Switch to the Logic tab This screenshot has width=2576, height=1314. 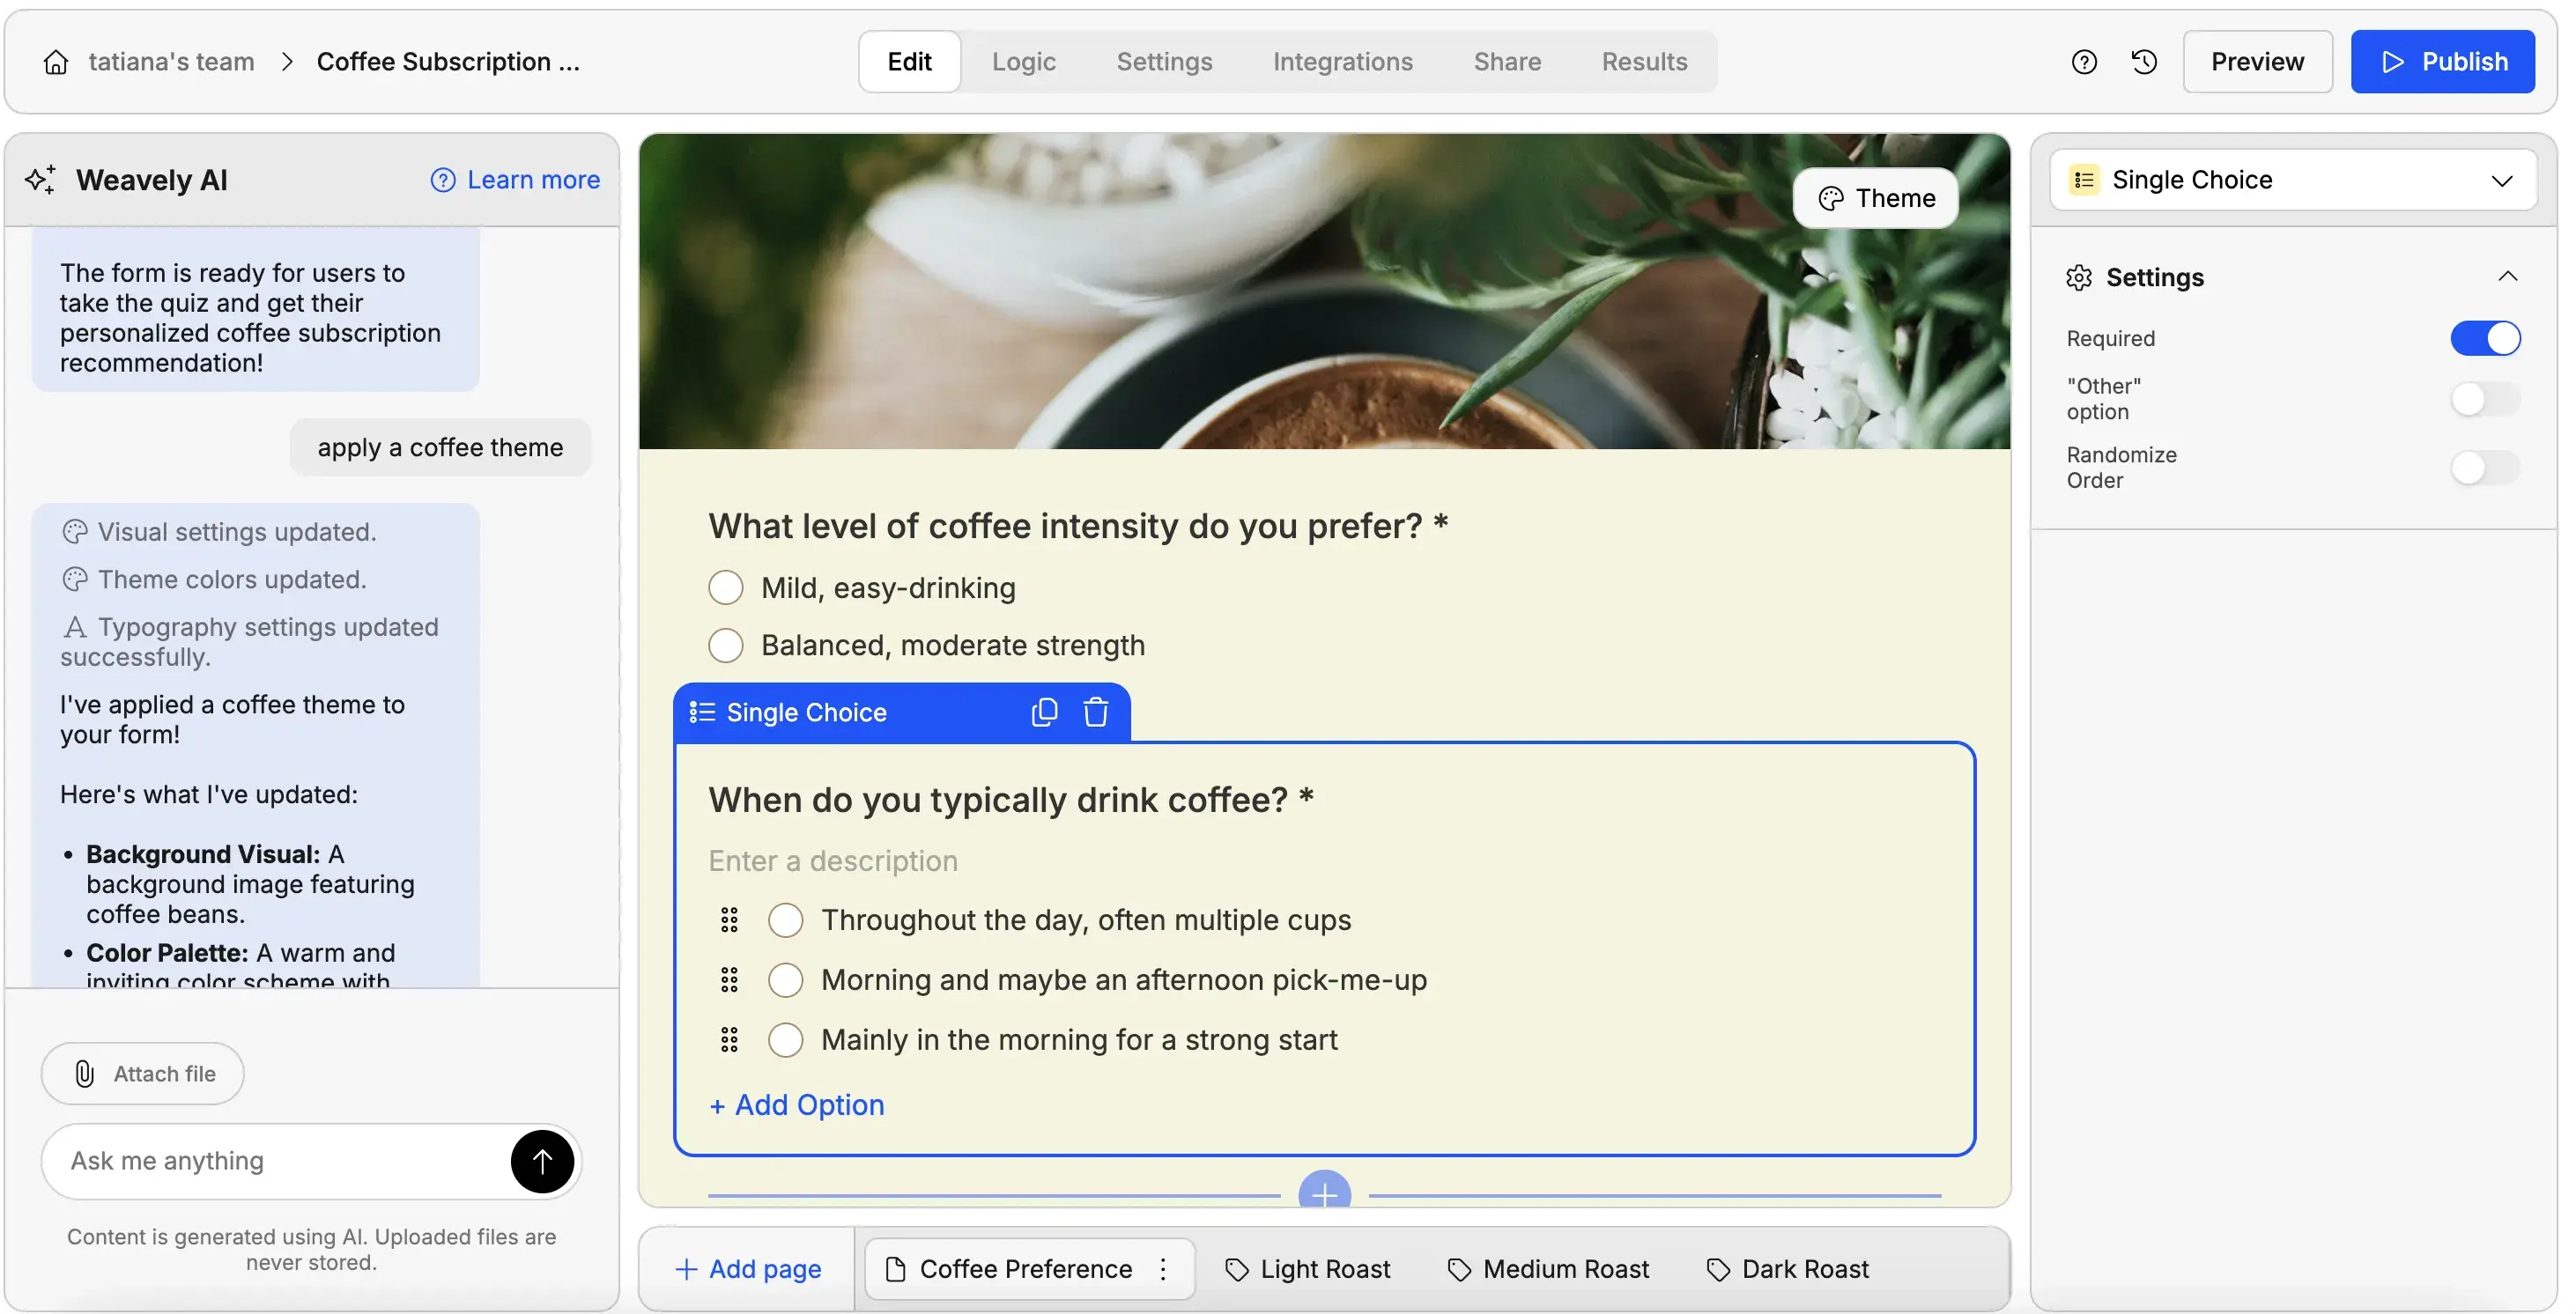point(1023,62)
